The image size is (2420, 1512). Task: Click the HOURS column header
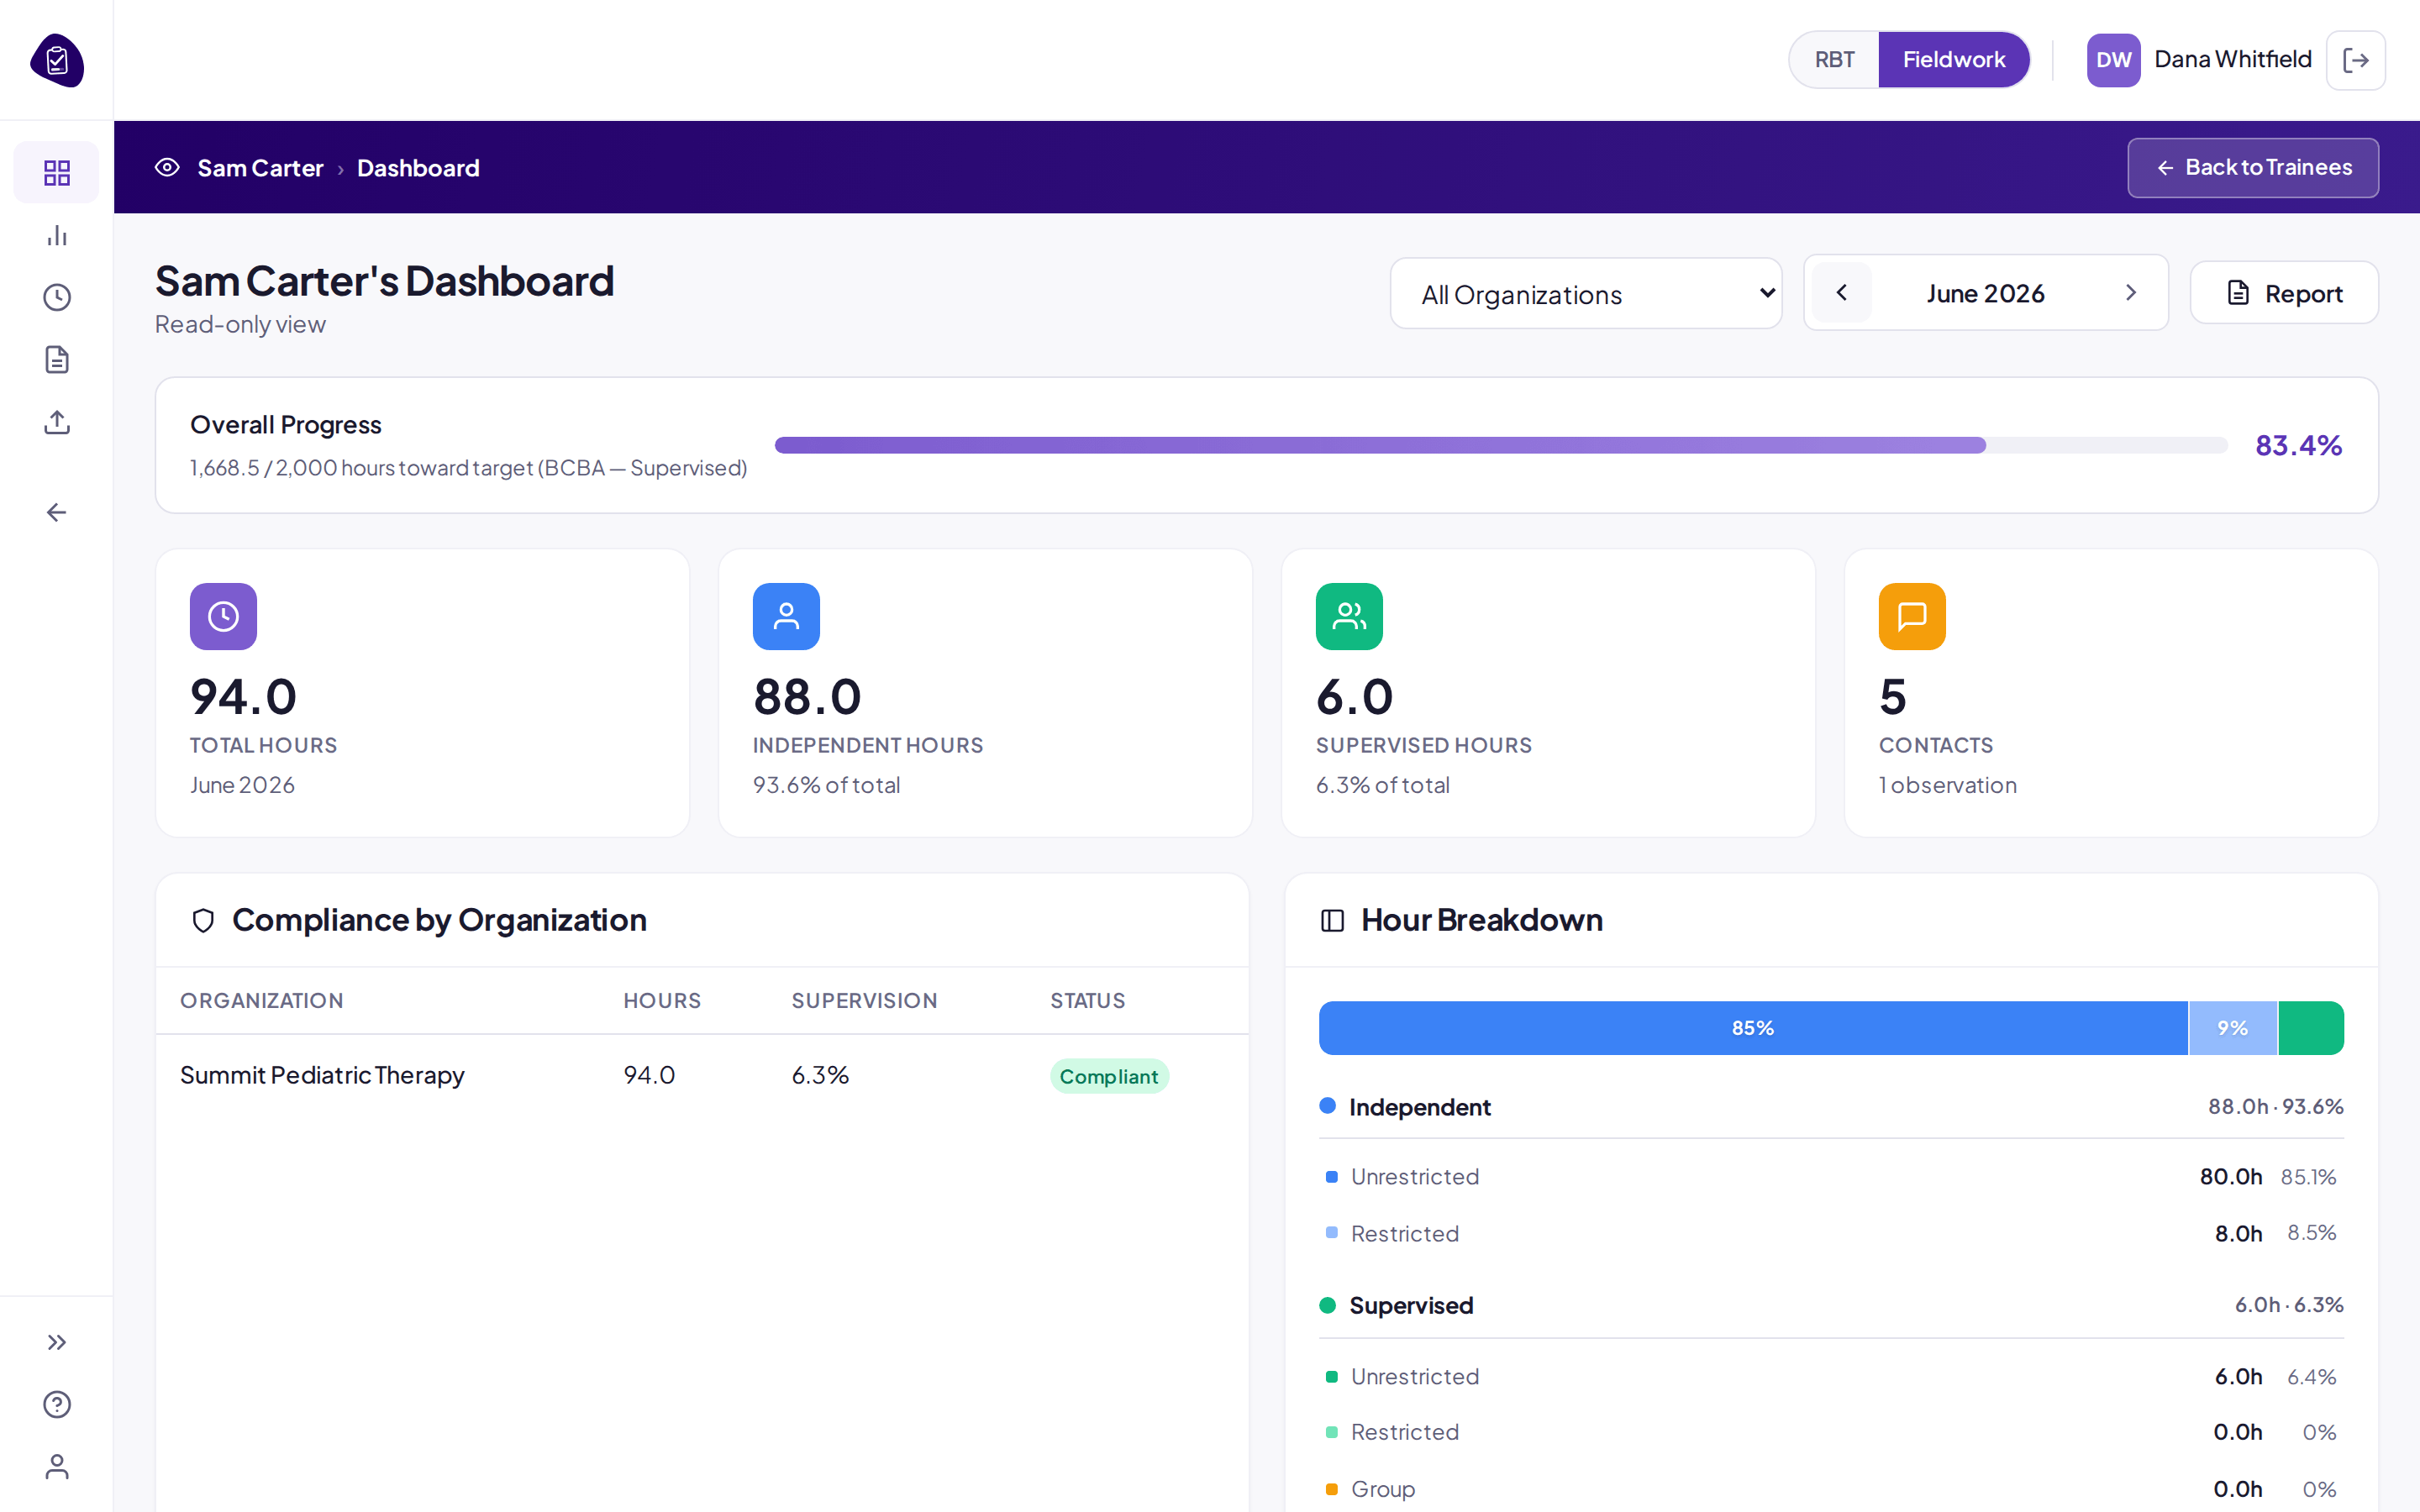[x=662, y=1000]
